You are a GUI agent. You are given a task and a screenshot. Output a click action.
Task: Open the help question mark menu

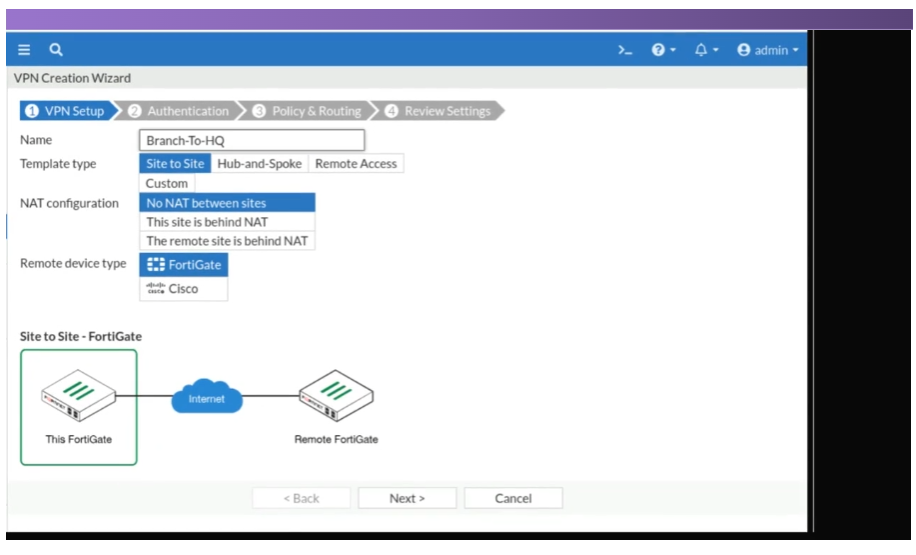[664, 50]
